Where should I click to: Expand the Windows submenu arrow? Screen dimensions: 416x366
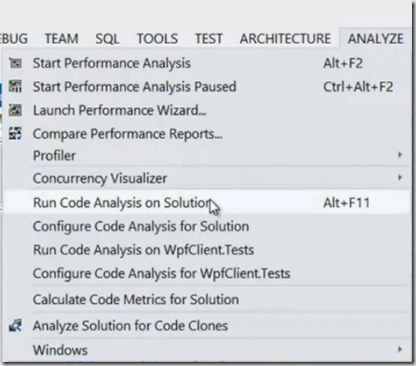point(400,349)
